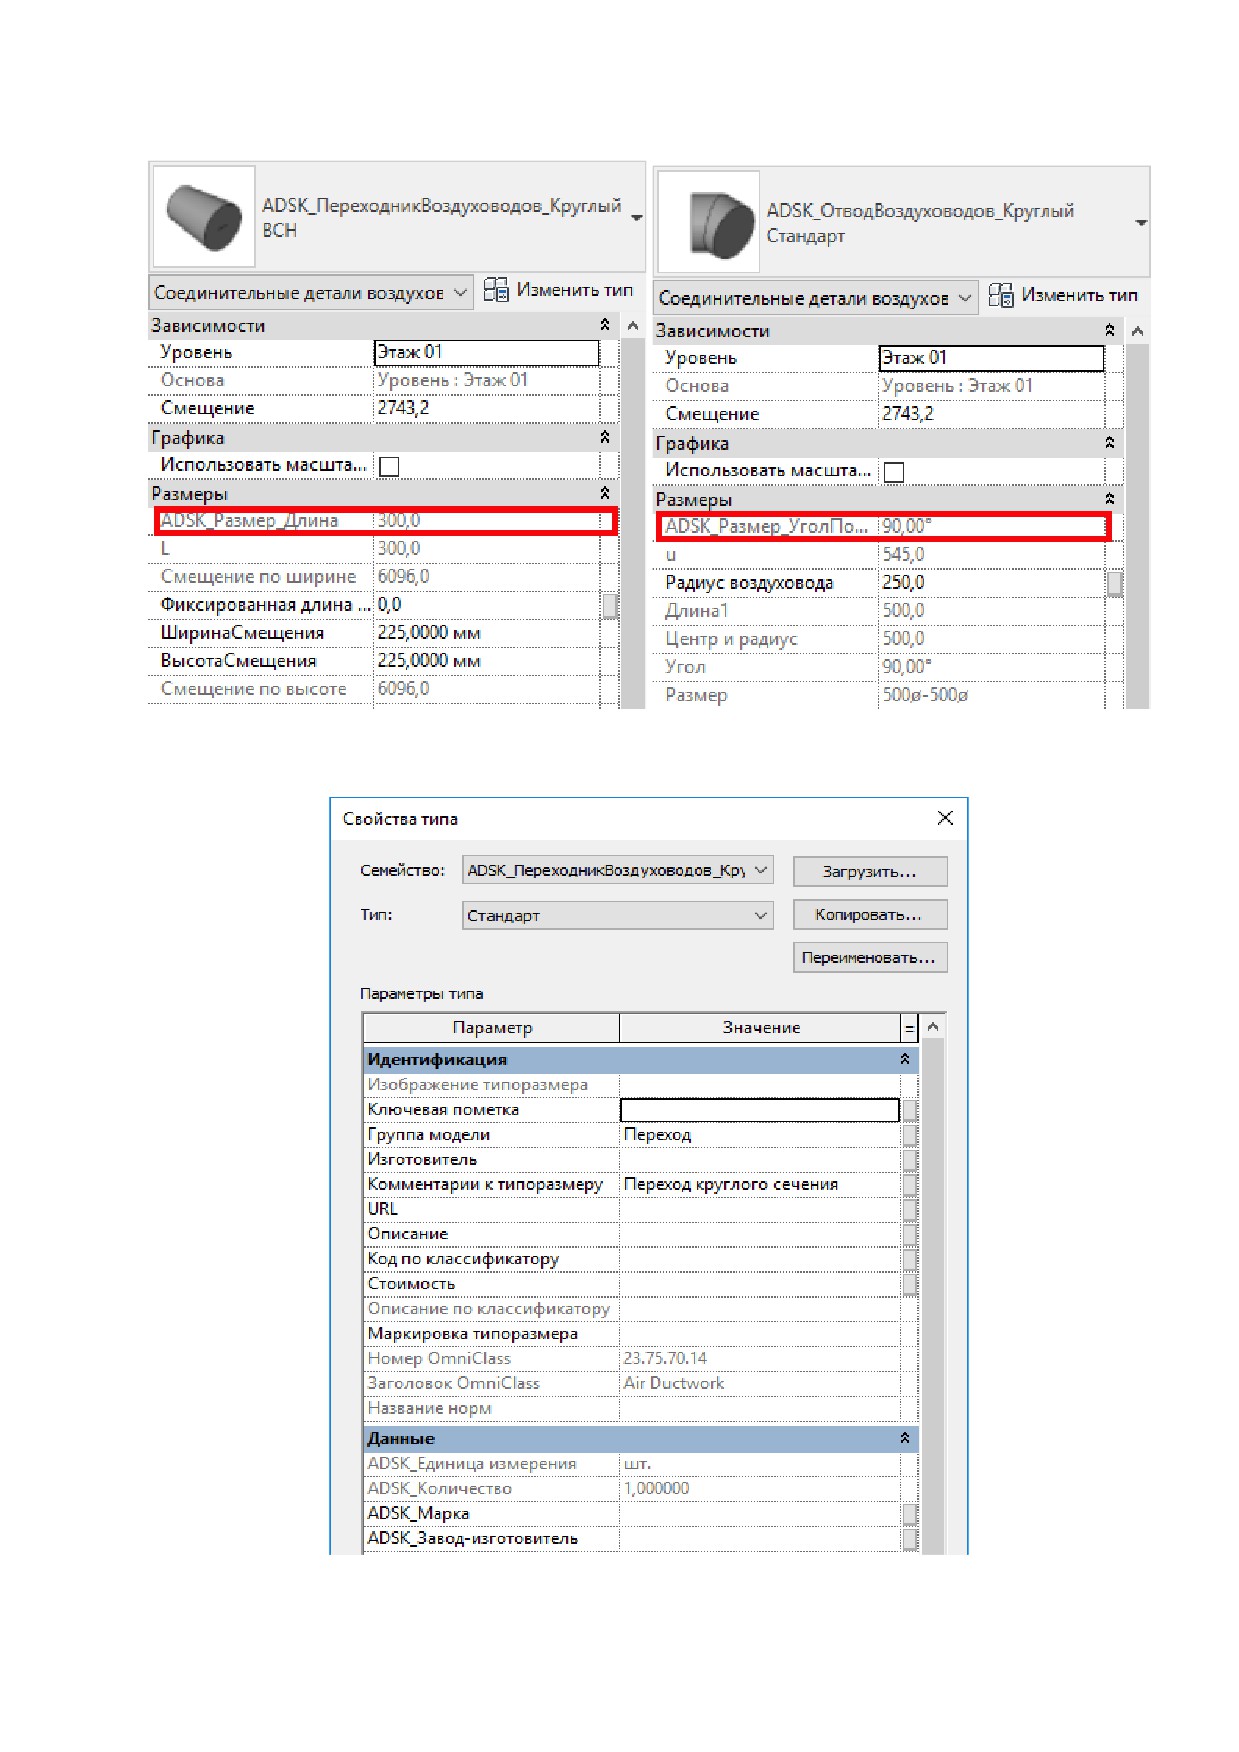Image resolution: width=1239 pixels, height=1752 pixels.
Task: Click the 'Описание' value field
Action: tap(760, 1234)
